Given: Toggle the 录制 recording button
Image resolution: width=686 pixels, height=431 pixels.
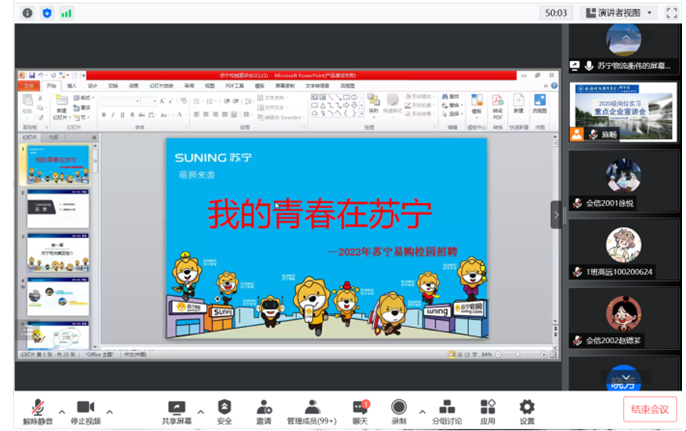Looking at the screenshot, I should tap(399, 409).
